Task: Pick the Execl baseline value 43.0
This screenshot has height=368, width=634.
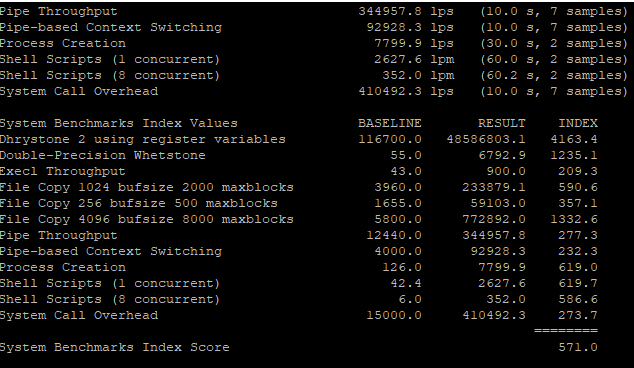Action: pyautogui.click(x=406, y=171)
